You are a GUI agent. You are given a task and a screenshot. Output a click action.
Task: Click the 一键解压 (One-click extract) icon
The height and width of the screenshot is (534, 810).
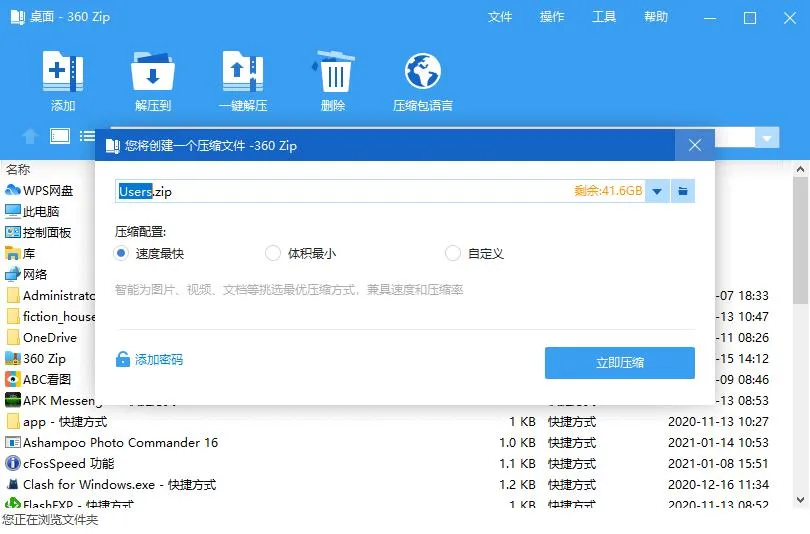[243, 71]
